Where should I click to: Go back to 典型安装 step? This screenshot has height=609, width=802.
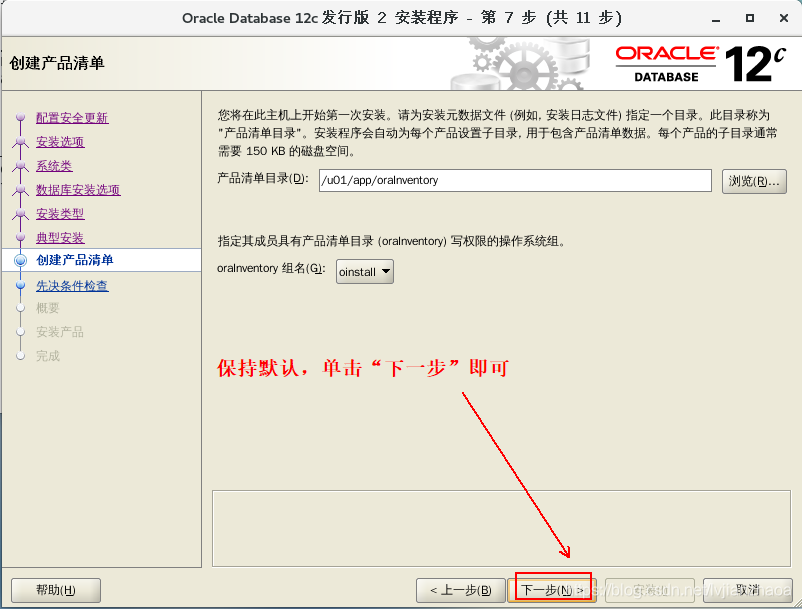click(x=60, y=238)
